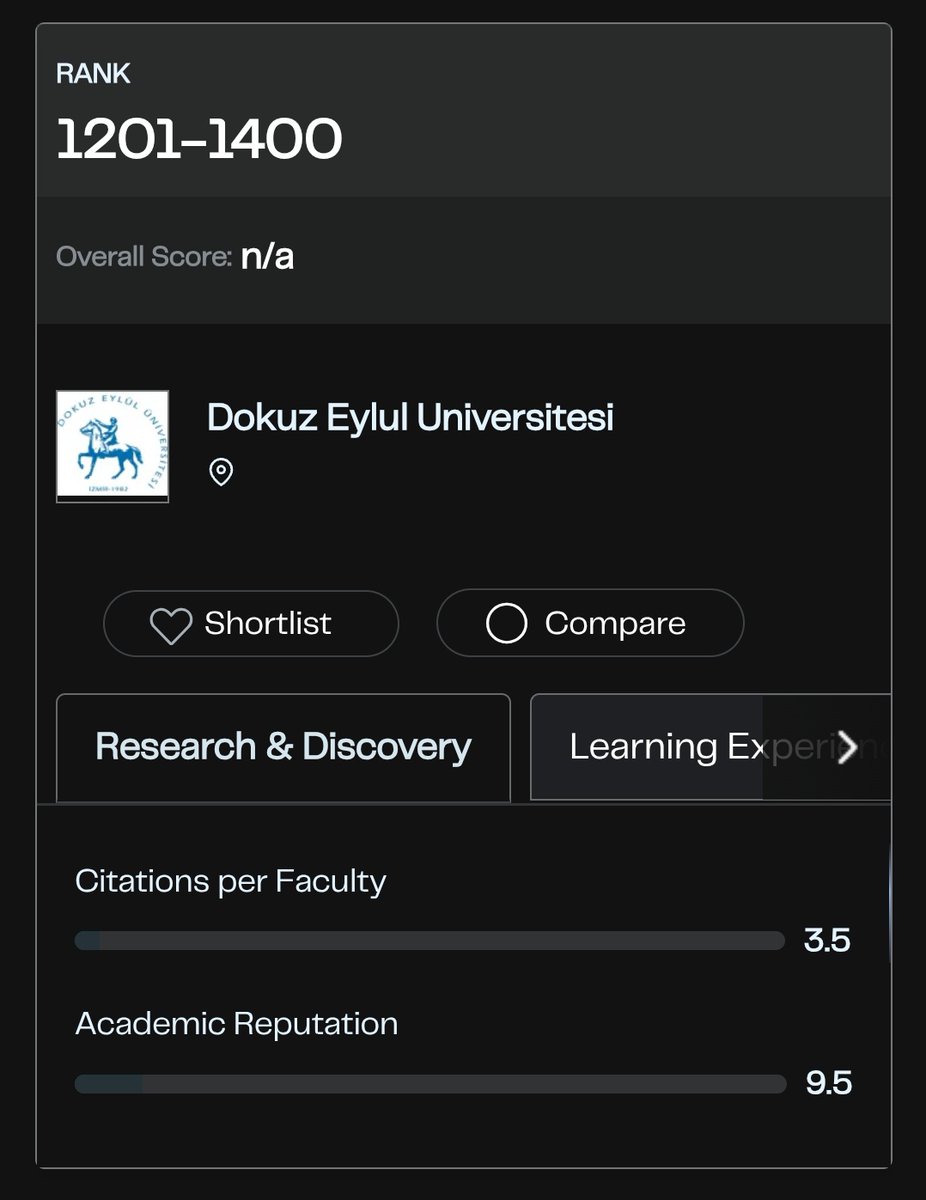Click the 9.5 reputation score
This screenshot has height=1200, width=926.
[828, 1084]
